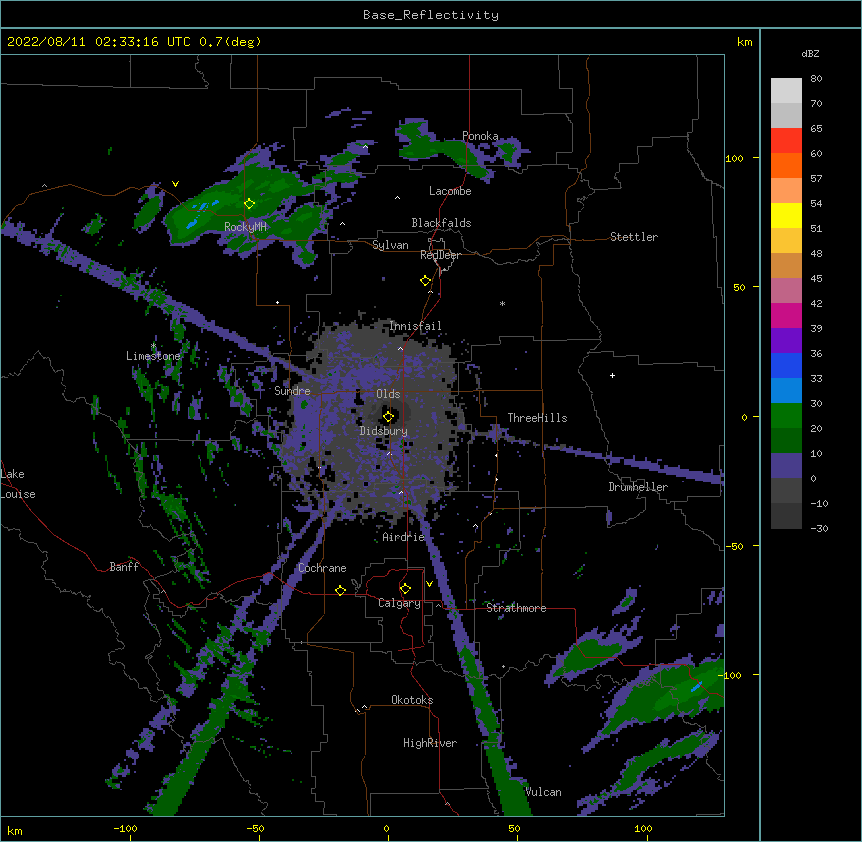Click the Didsbury town label
Image resolution: width=862 pixels, height=842 pixels.
coord(384,431)
